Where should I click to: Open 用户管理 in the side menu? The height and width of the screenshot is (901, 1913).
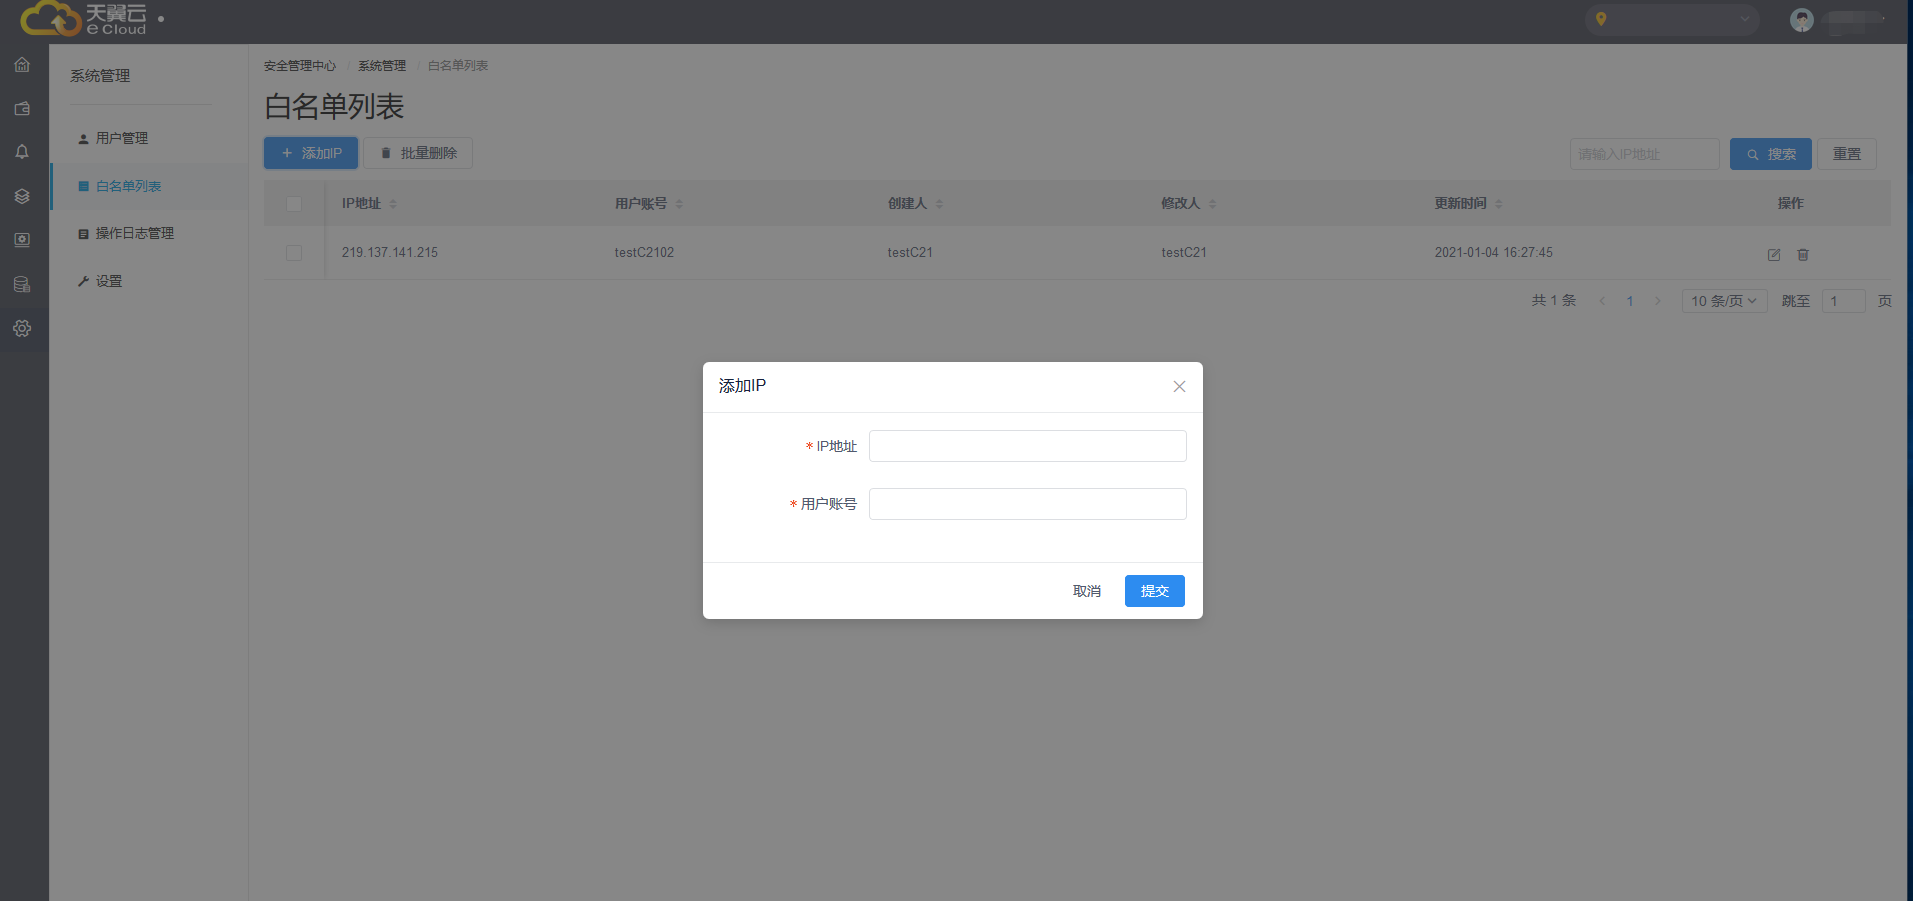122,138
